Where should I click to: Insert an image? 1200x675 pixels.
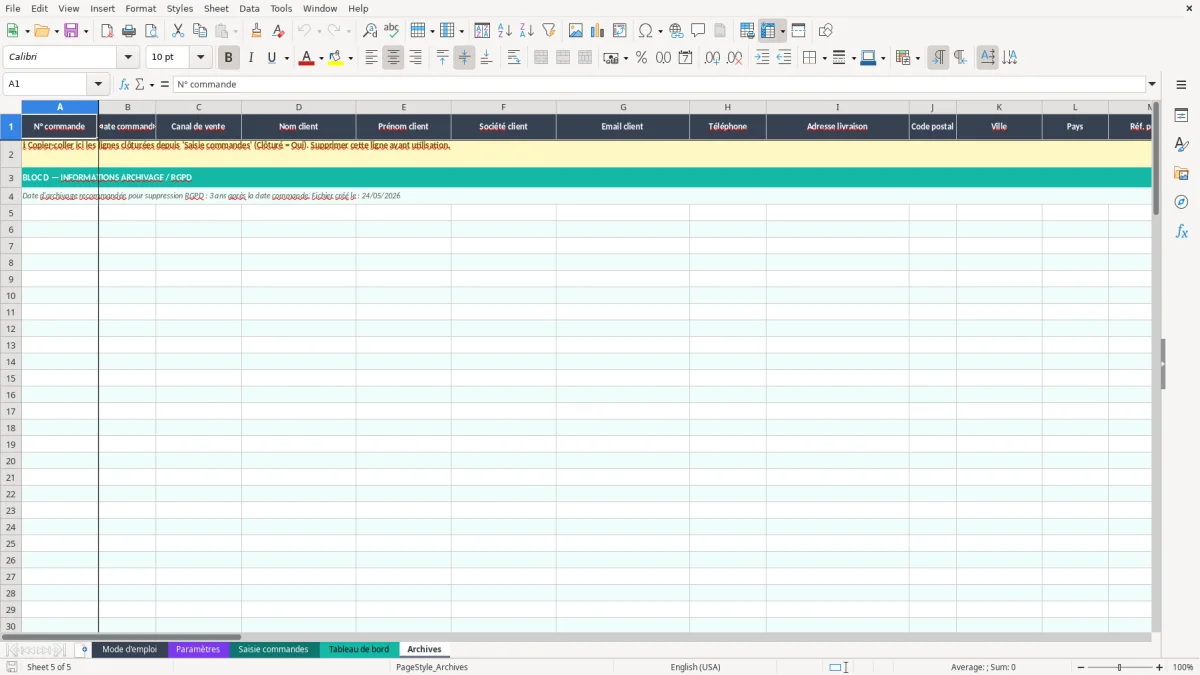pos(576,31)
